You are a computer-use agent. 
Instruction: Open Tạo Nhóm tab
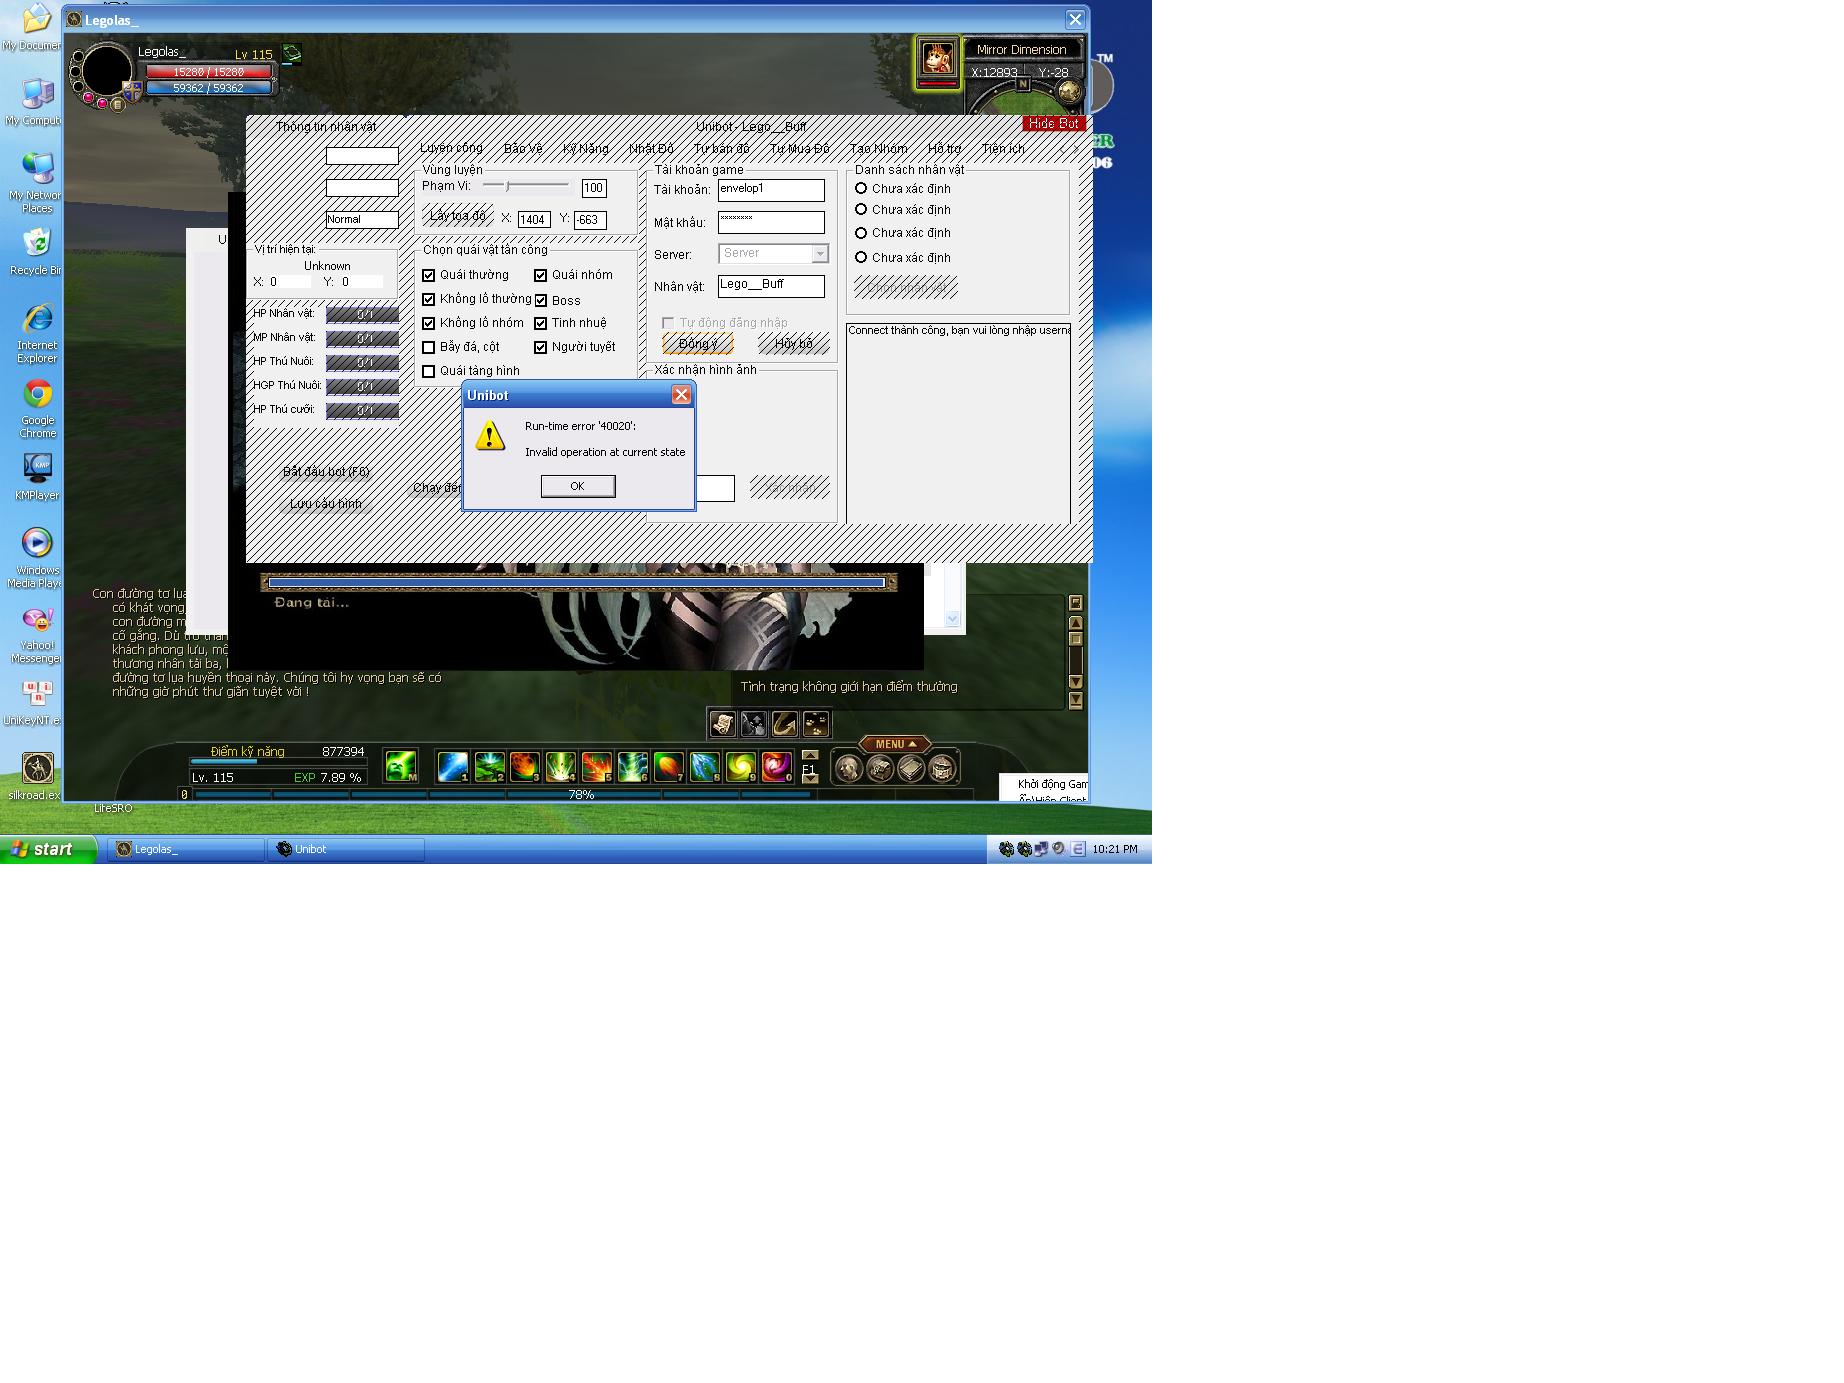click(879, 148)
